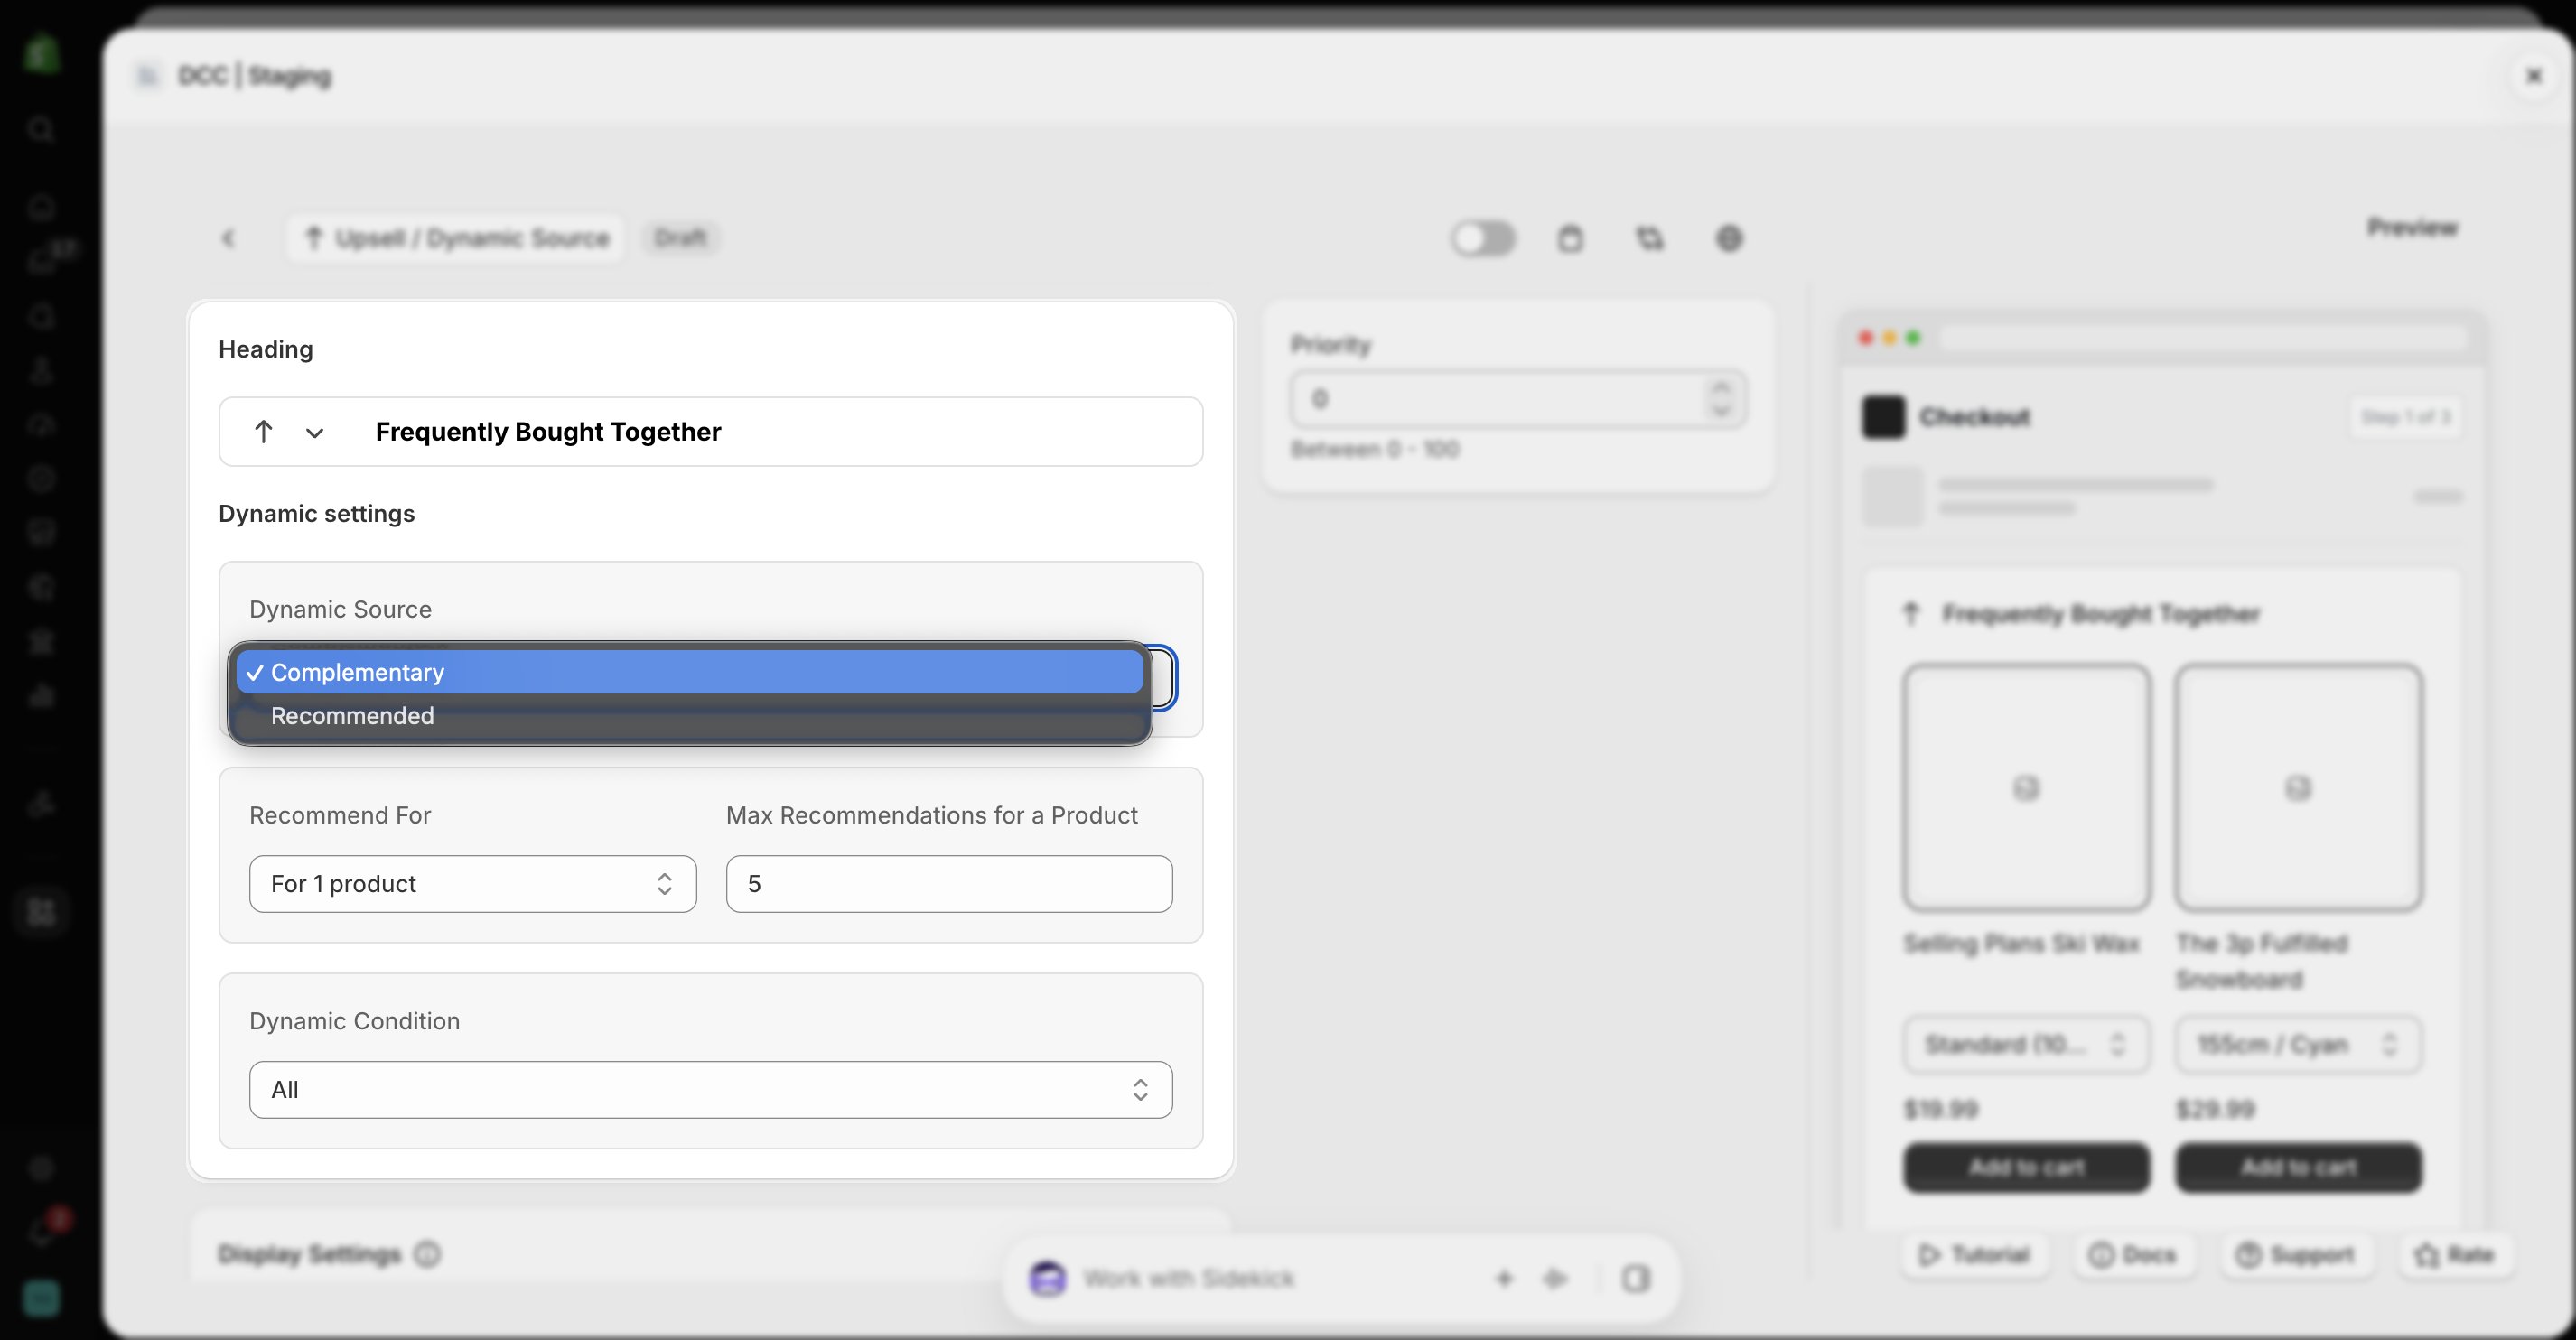
Task: Click the voice waveform icon in Sidekick bar
Action: (x=1554, y=1278)
